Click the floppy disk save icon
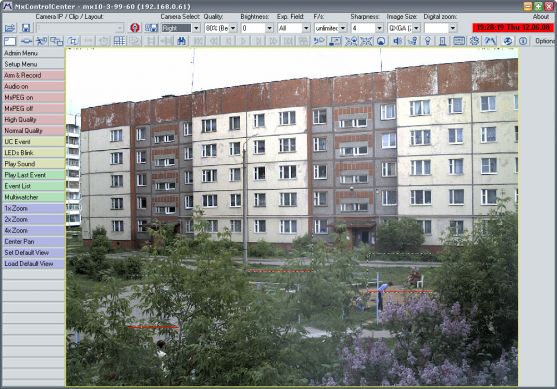Viewport: 557px width, 389px height. tap(26, 28)
